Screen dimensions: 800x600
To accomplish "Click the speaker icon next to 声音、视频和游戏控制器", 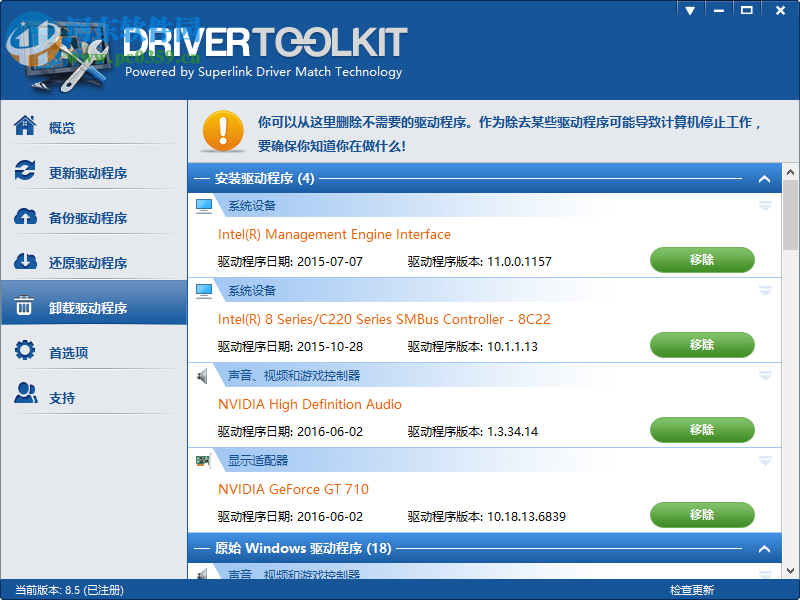I will click(204, 376).
